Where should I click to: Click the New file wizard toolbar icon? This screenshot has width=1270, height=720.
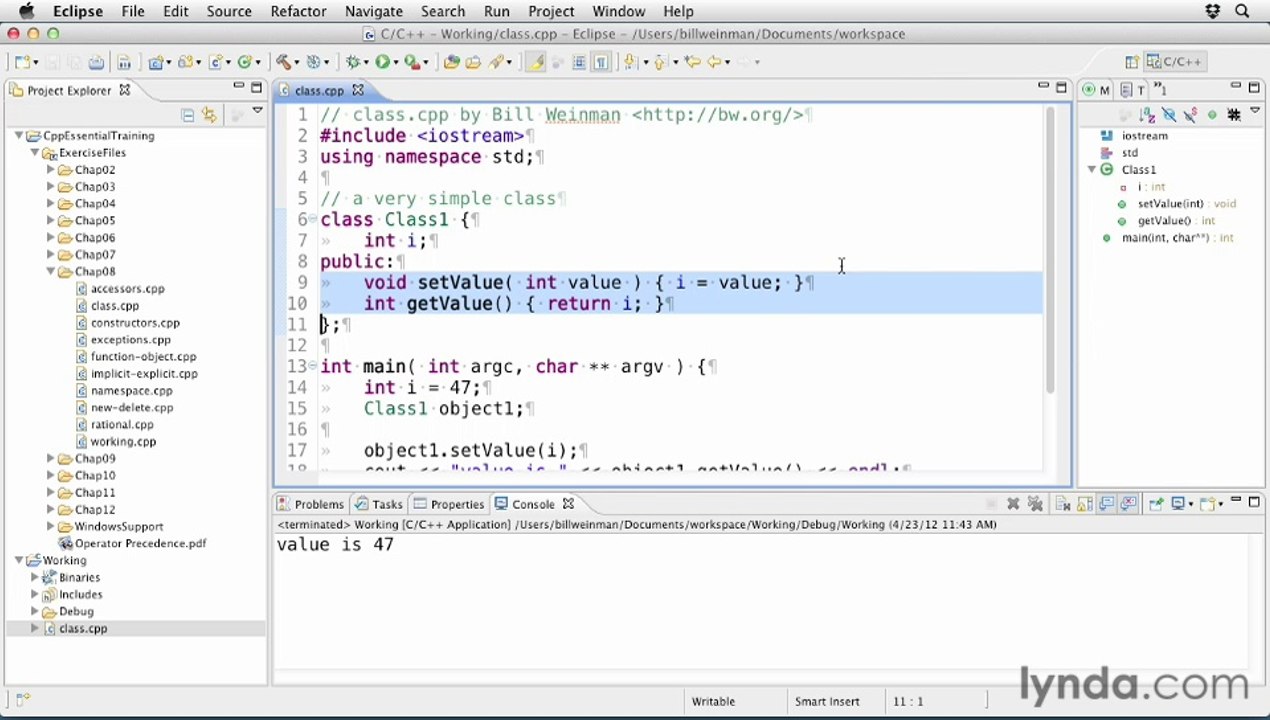[x=21, y=62]
